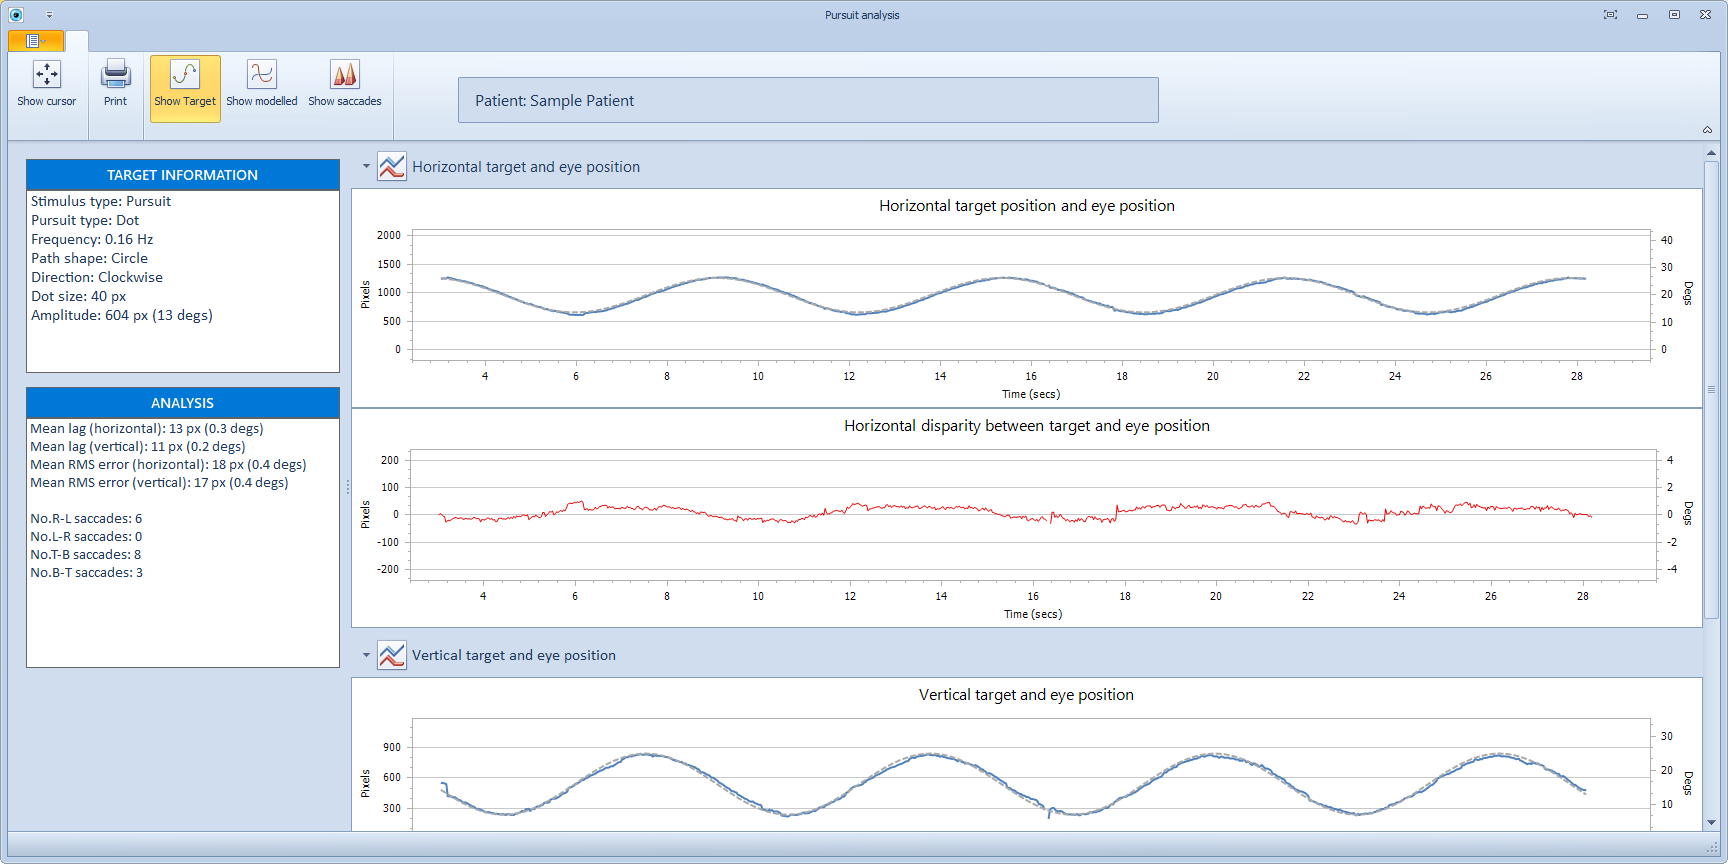Collapse Vertical target and eye position section
Image resolution: width=1728 pixels, height=864 pixels.
click(x=366, y=656)
